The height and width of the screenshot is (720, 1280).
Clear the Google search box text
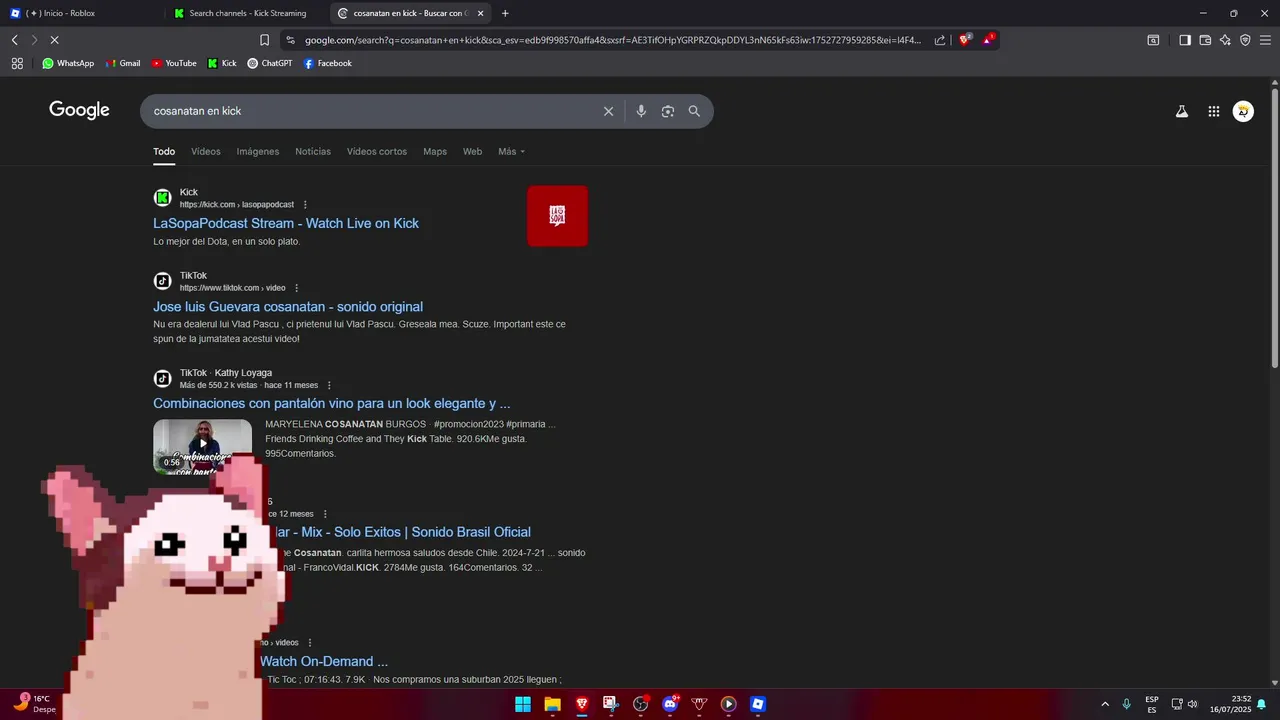pos(608,111)
